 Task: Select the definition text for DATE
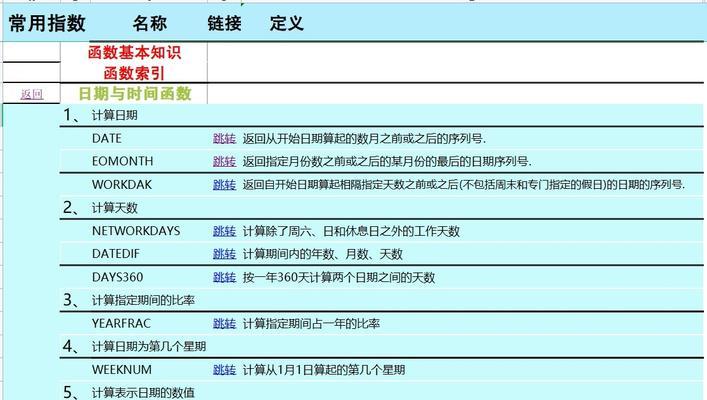[364, 138]
